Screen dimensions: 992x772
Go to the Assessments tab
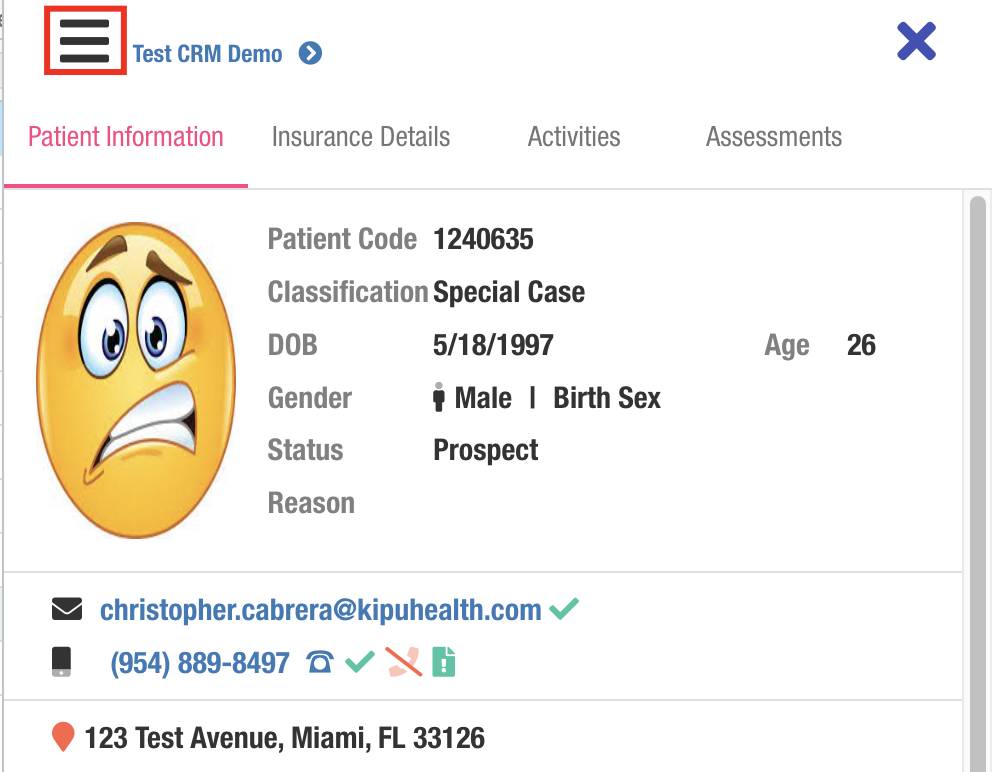[x=774, y=137]
